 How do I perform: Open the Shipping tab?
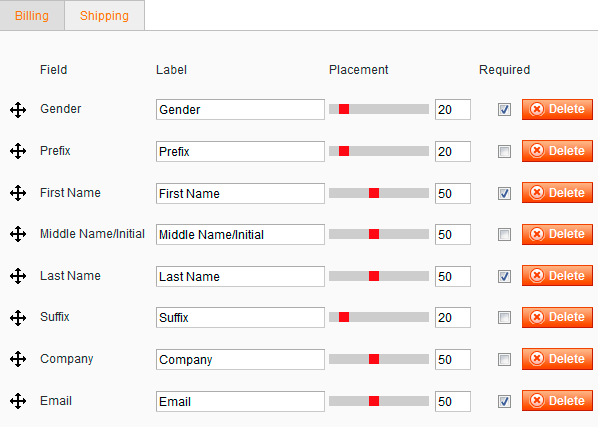(x=104, y=16)
